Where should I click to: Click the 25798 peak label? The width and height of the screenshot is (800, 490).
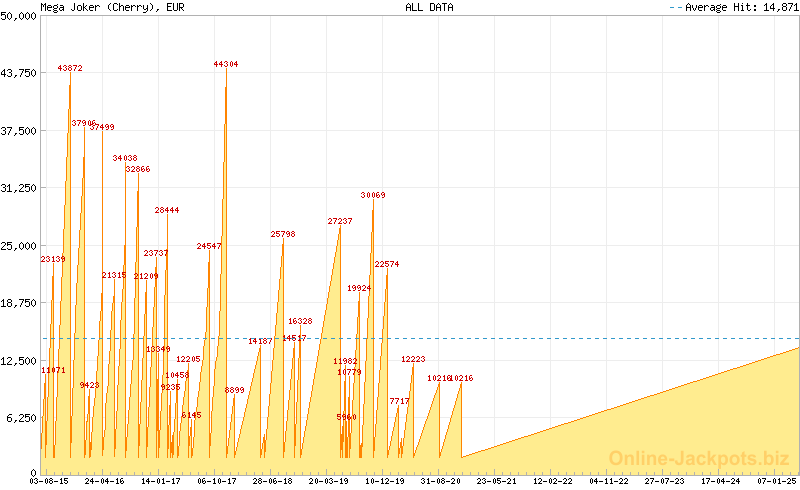[x=283, y=234]
